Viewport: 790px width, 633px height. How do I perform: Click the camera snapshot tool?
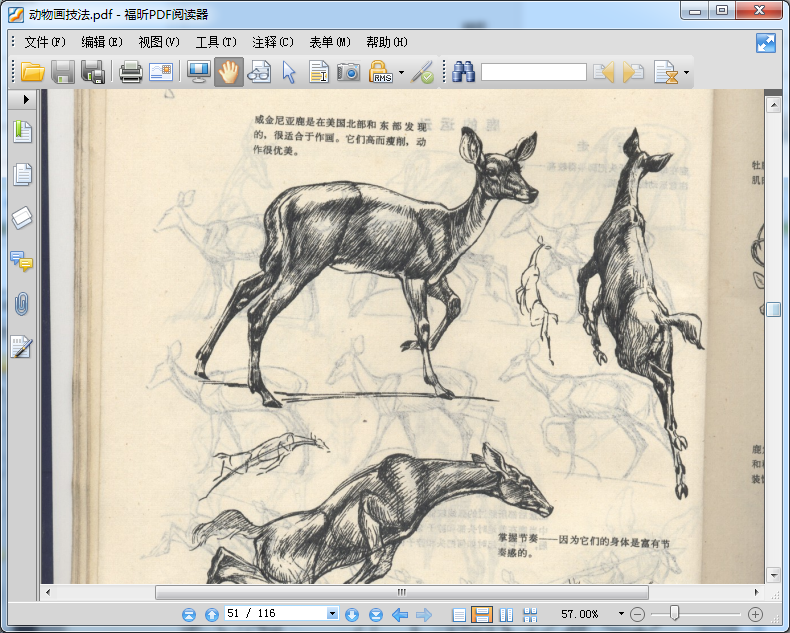349,72
